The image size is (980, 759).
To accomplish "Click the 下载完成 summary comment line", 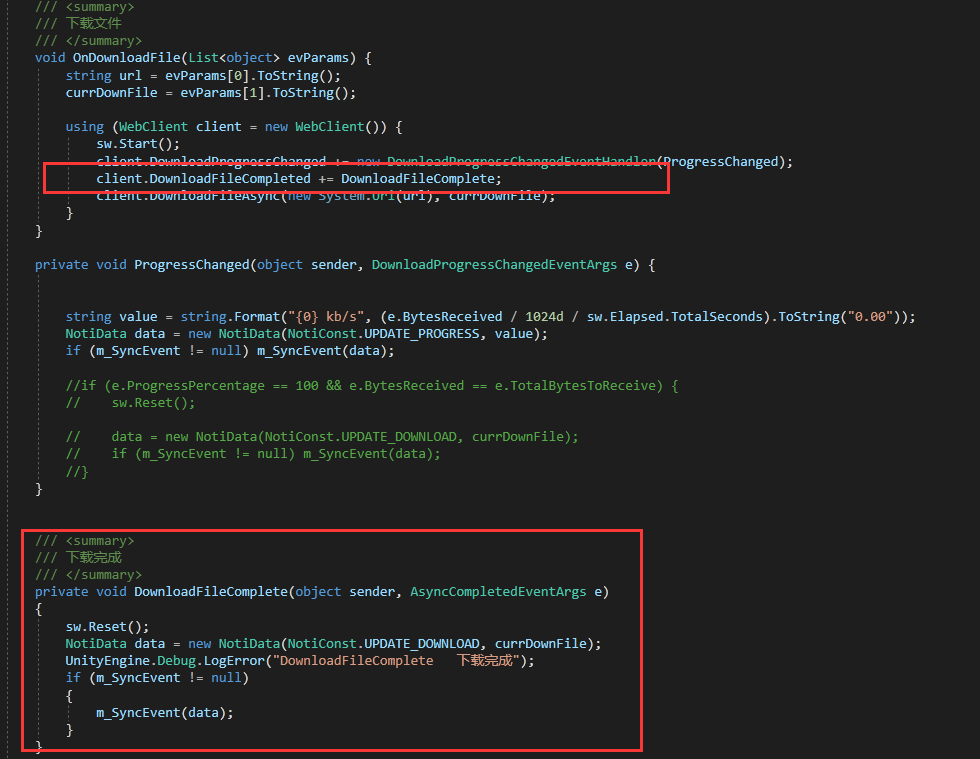I will pyautogui.click(x=78, y=557).
